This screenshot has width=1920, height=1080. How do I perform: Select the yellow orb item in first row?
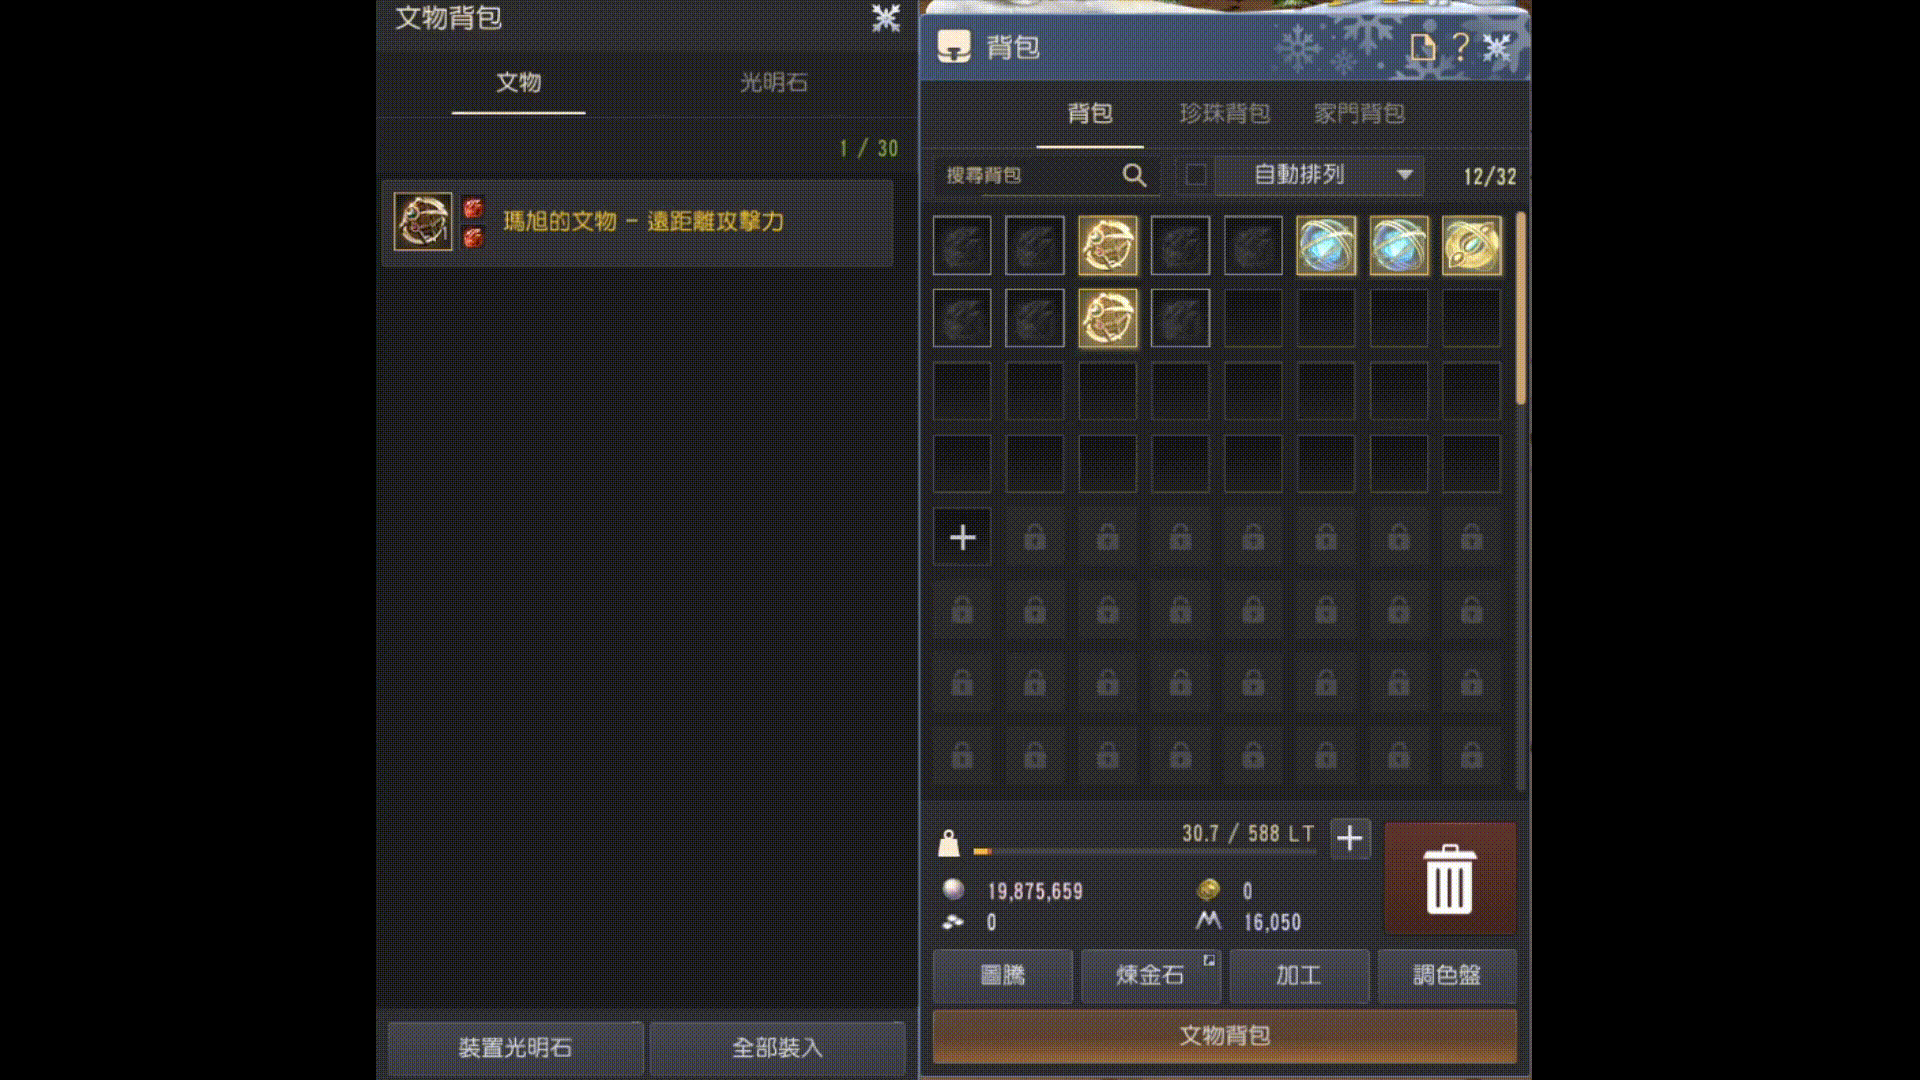click(1471, 245)
